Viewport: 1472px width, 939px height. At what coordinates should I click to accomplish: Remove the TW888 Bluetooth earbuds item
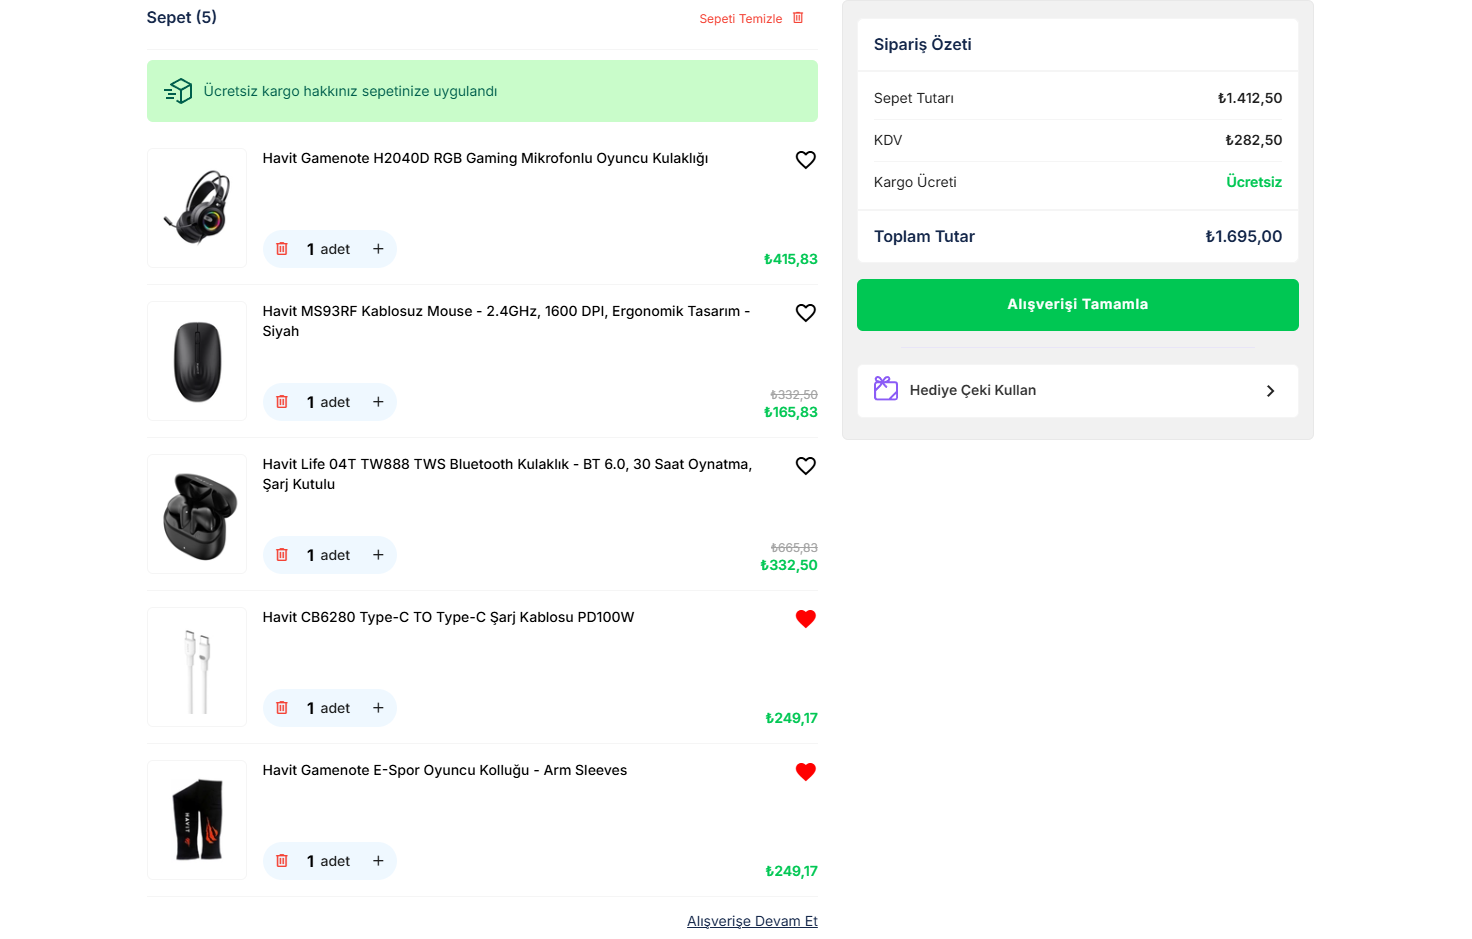[282, 555]
